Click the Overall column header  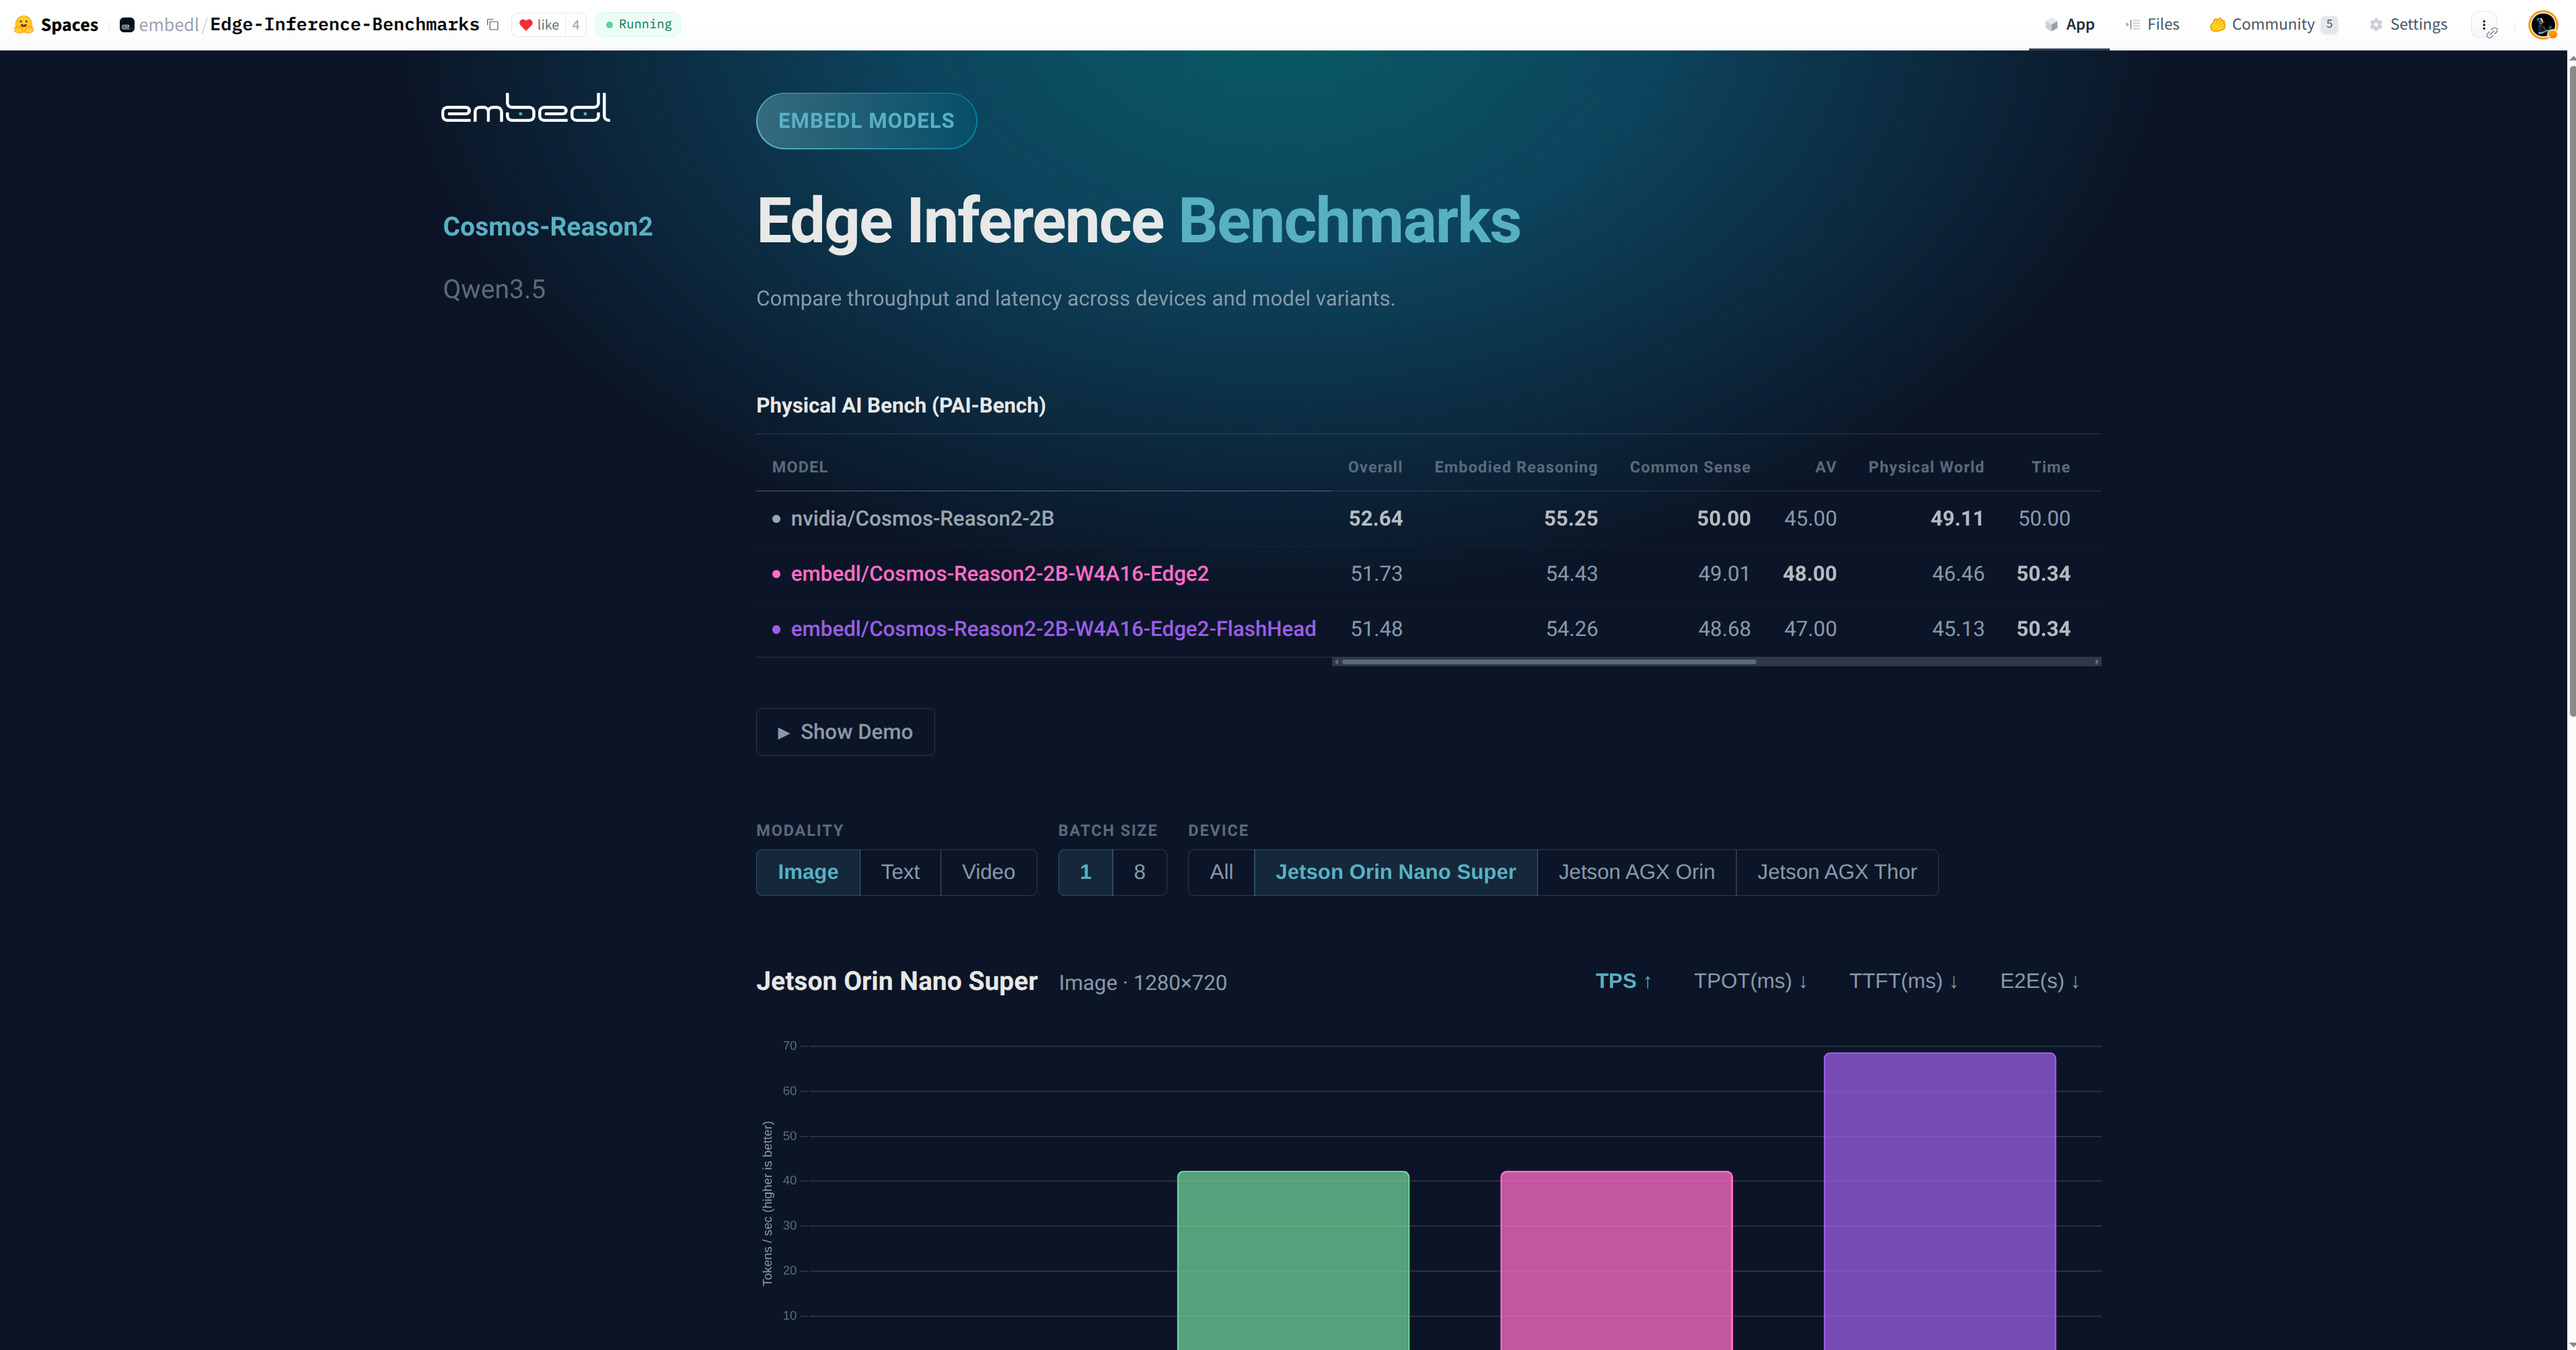(x=1375, y=467)
